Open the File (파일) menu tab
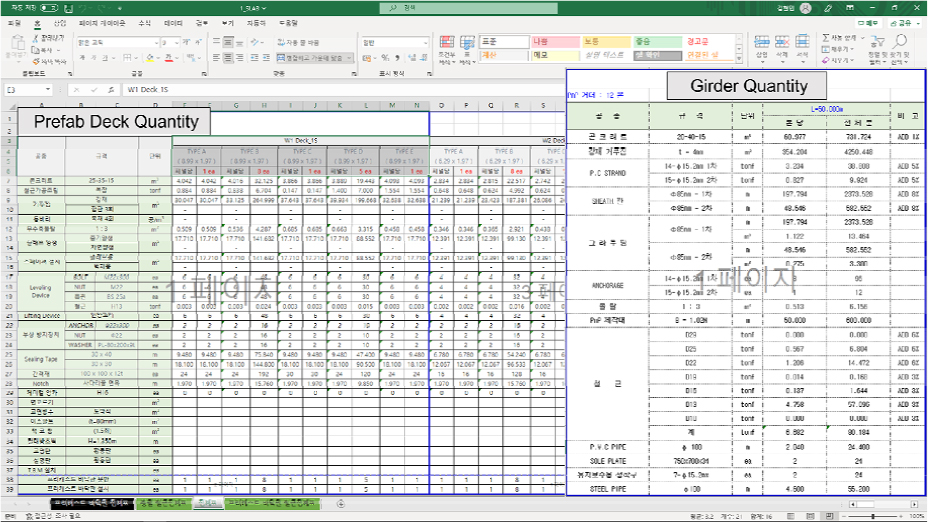The width and height of the screenshot is (928, 522). (14, 23)
